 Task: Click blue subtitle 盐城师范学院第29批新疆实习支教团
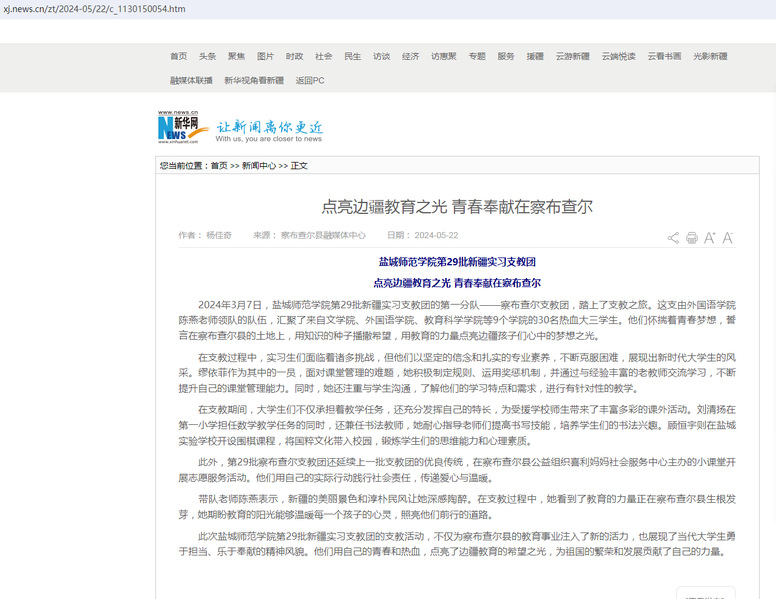point(457,262)
